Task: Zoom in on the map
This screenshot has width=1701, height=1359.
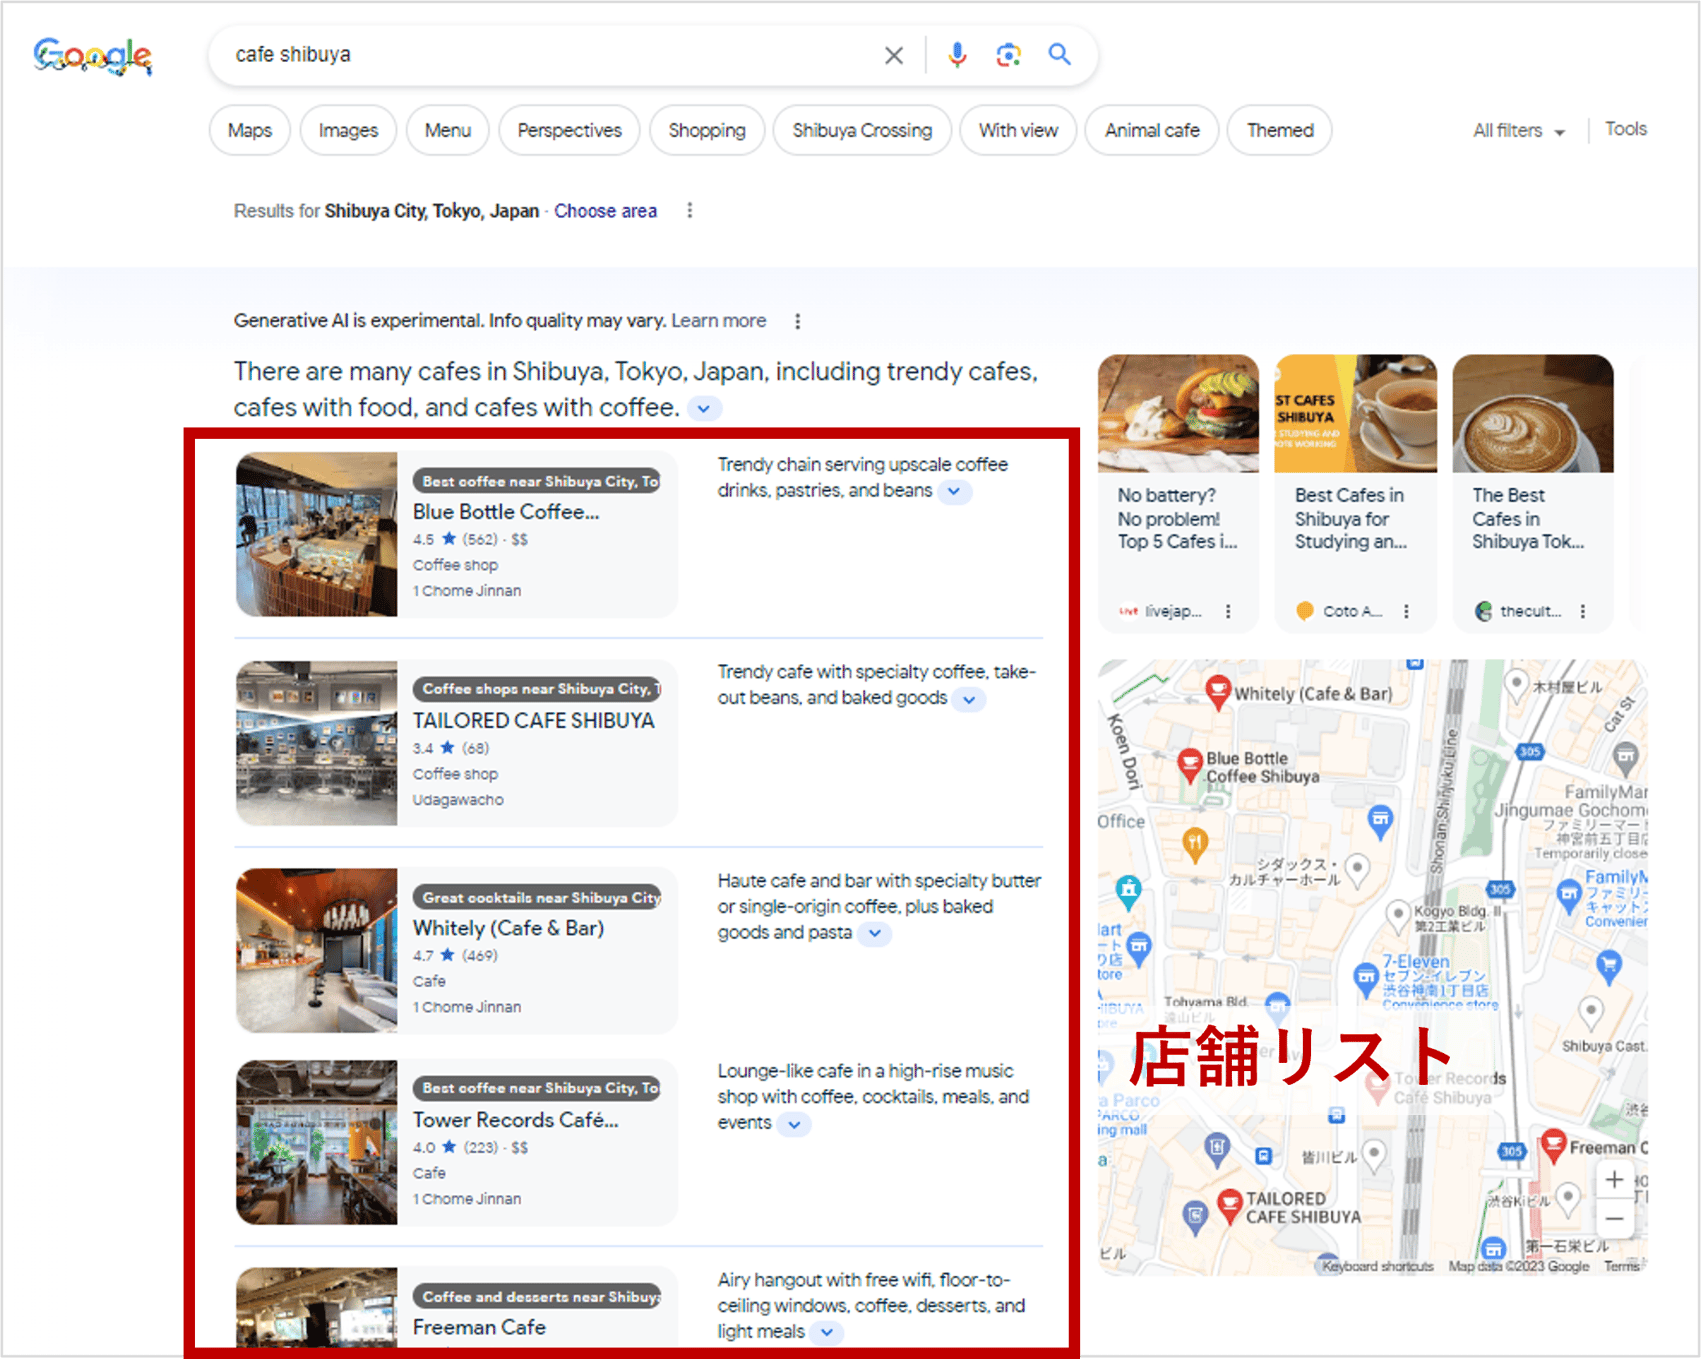Action: (1614, 1180)
